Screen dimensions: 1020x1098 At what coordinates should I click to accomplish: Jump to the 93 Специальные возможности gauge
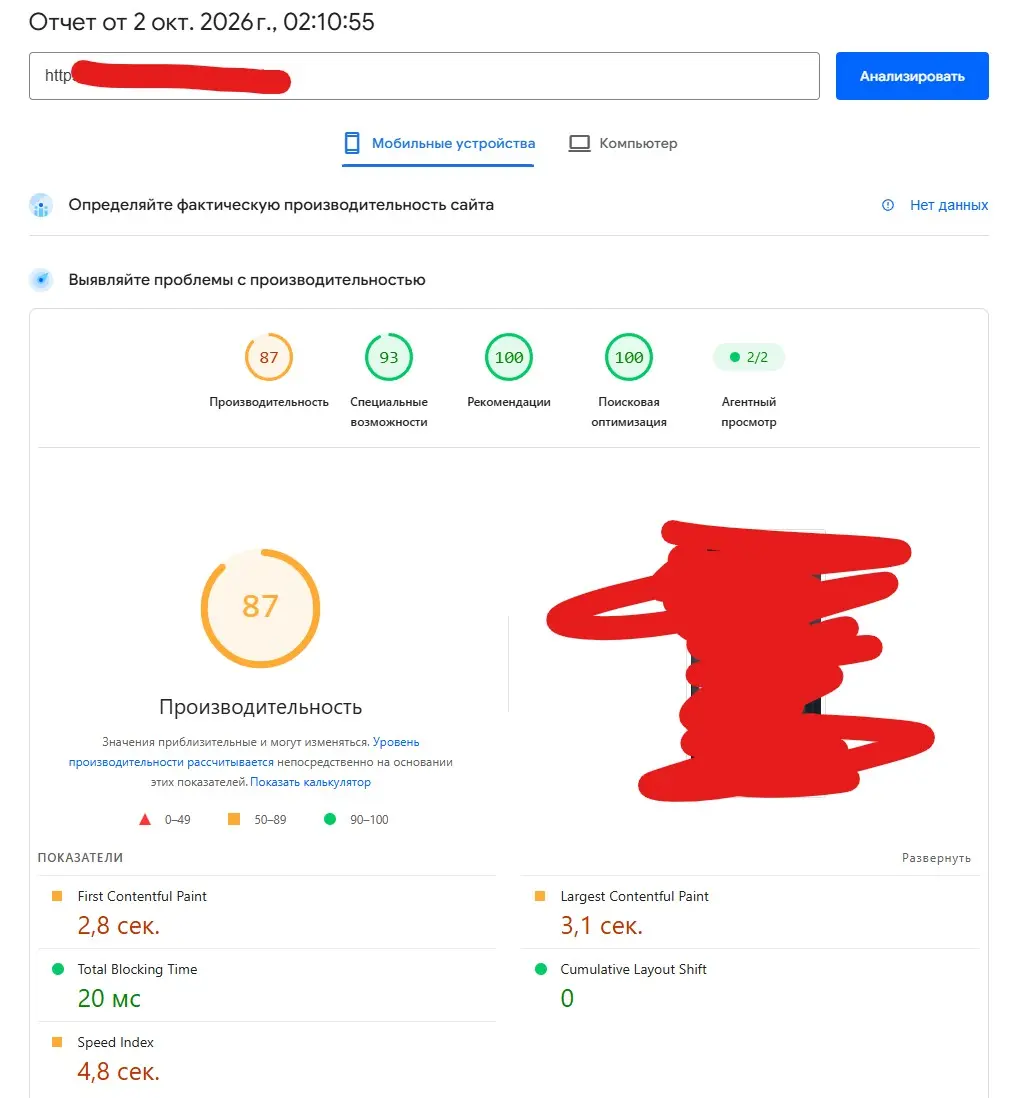[389, 357]
